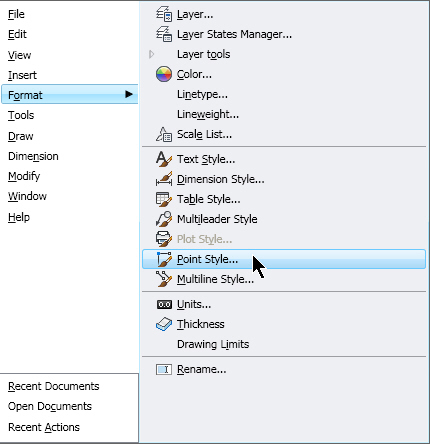Click the Table Style icon
The width and height of the screenshot is (430, 444).
[164, 199]
